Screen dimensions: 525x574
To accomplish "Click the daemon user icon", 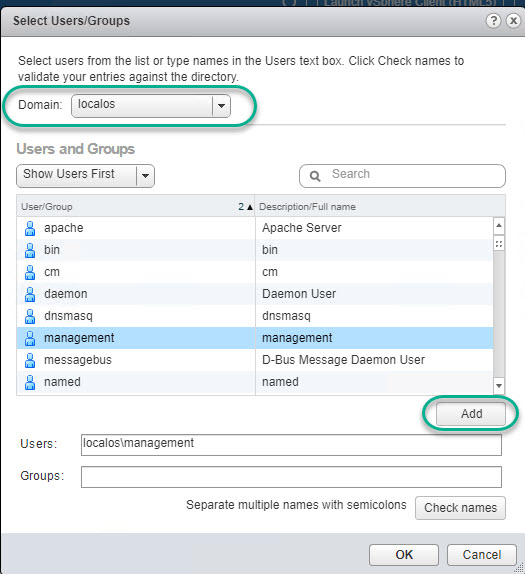I will tap(30, 294).
